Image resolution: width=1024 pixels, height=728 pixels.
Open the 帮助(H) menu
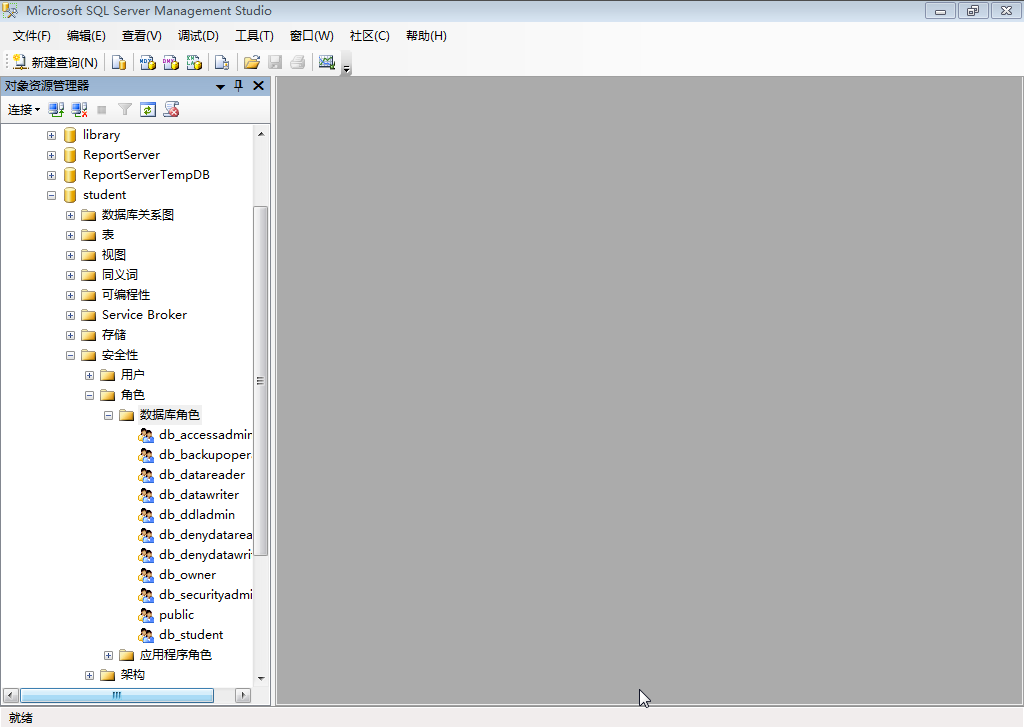click(426, 36)
